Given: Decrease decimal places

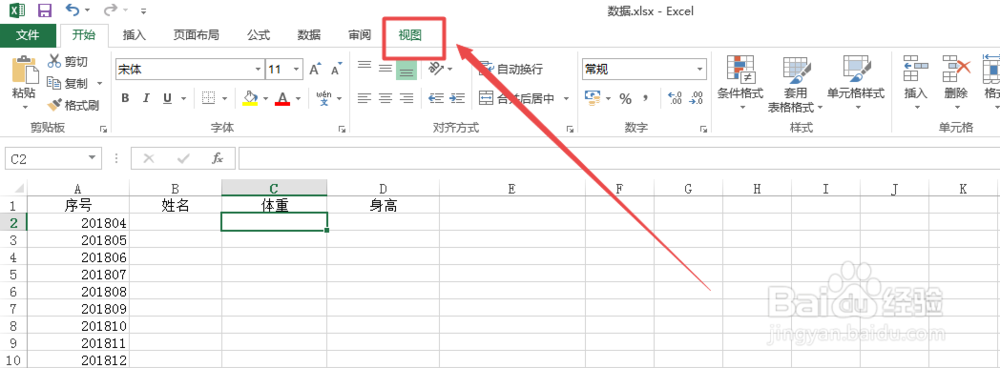Looking at the screenshot, I should pyautogui.click(x=696, y=98).
